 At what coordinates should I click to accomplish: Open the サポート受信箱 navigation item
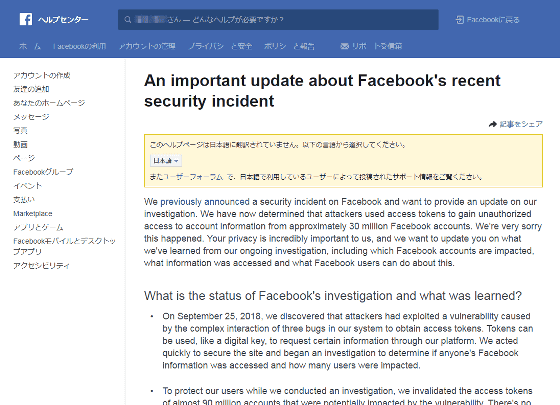[x=371, y=46]
